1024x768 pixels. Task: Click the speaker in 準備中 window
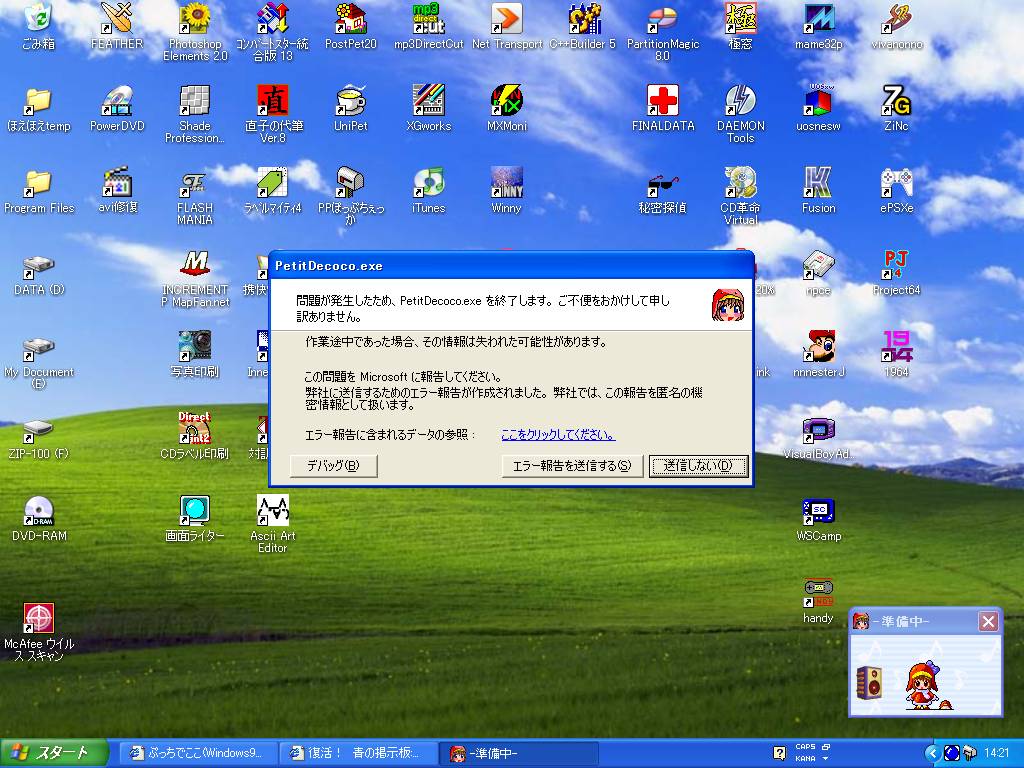[869, 682]
